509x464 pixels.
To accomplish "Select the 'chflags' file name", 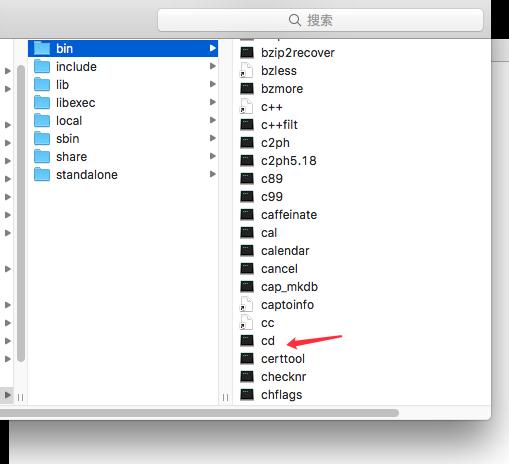I will pyautogui.click(x=281, y=395).
